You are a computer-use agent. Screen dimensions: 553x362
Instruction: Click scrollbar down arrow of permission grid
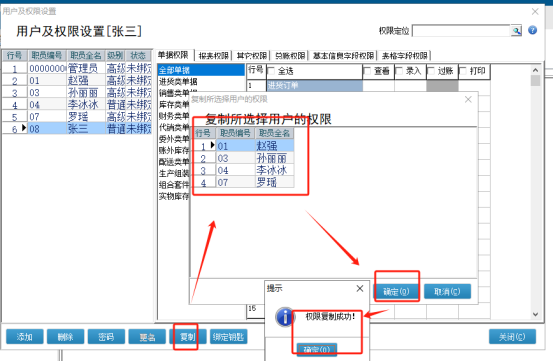pyautogui.click(x=535, y=314)
